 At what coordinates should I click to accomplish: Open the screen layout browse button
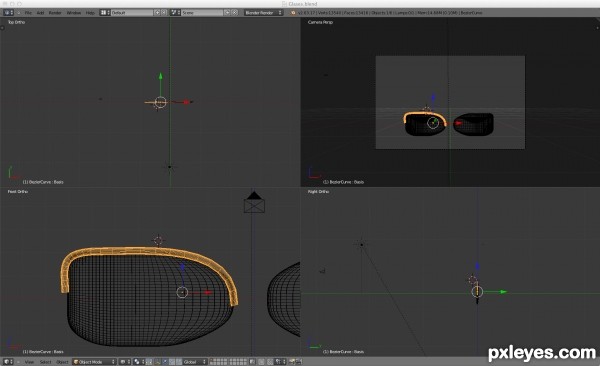(105, 13)
